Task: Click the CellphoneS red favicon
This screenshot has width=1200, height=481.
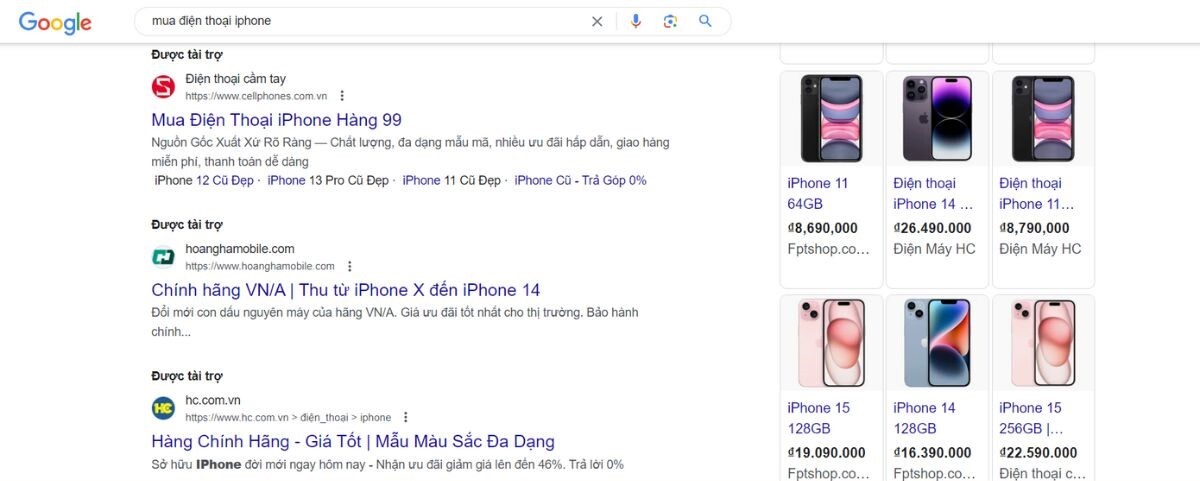Action: pos(163,87)
